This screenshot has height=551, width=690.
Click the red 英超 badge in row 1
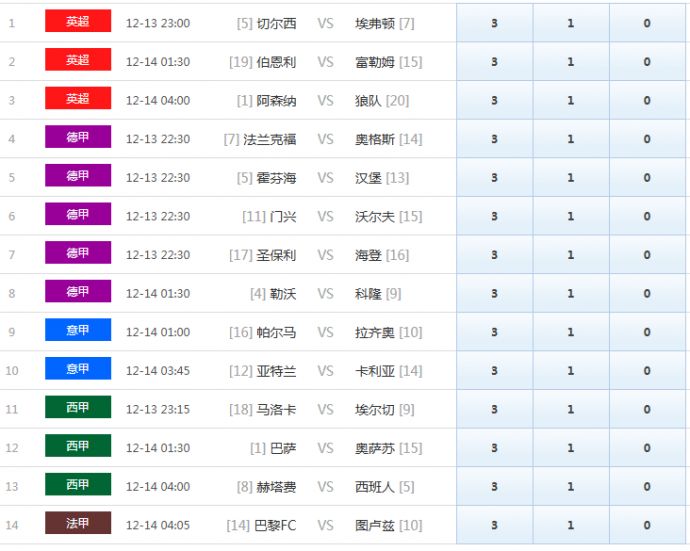click(78, 22)
